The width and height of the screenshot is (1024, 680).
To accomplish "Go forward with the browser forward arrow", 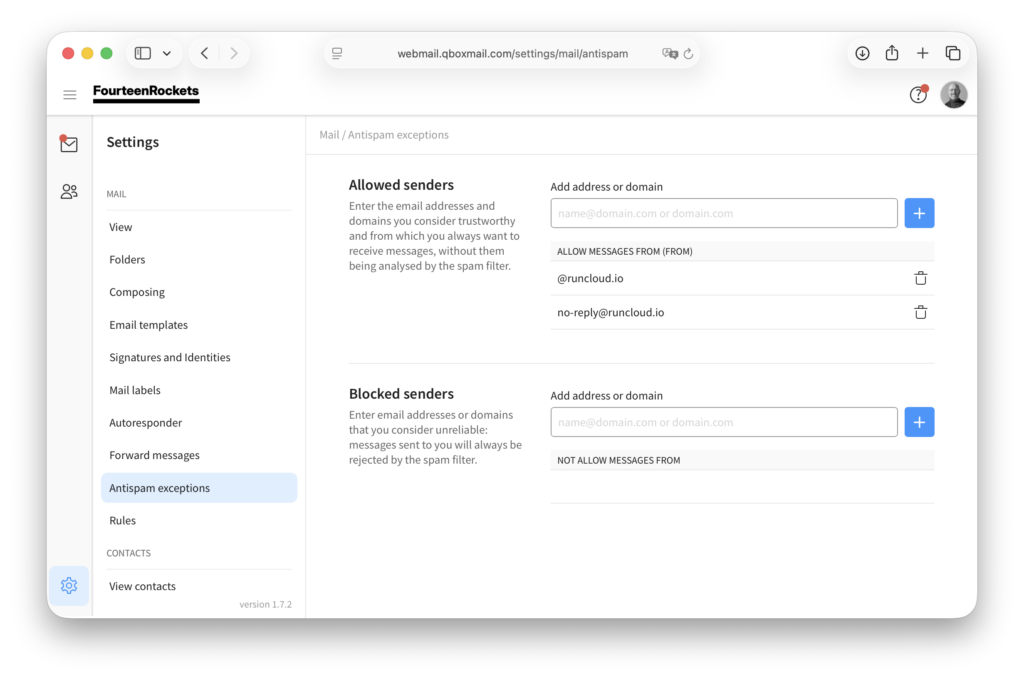I will (x=234, y=54).
